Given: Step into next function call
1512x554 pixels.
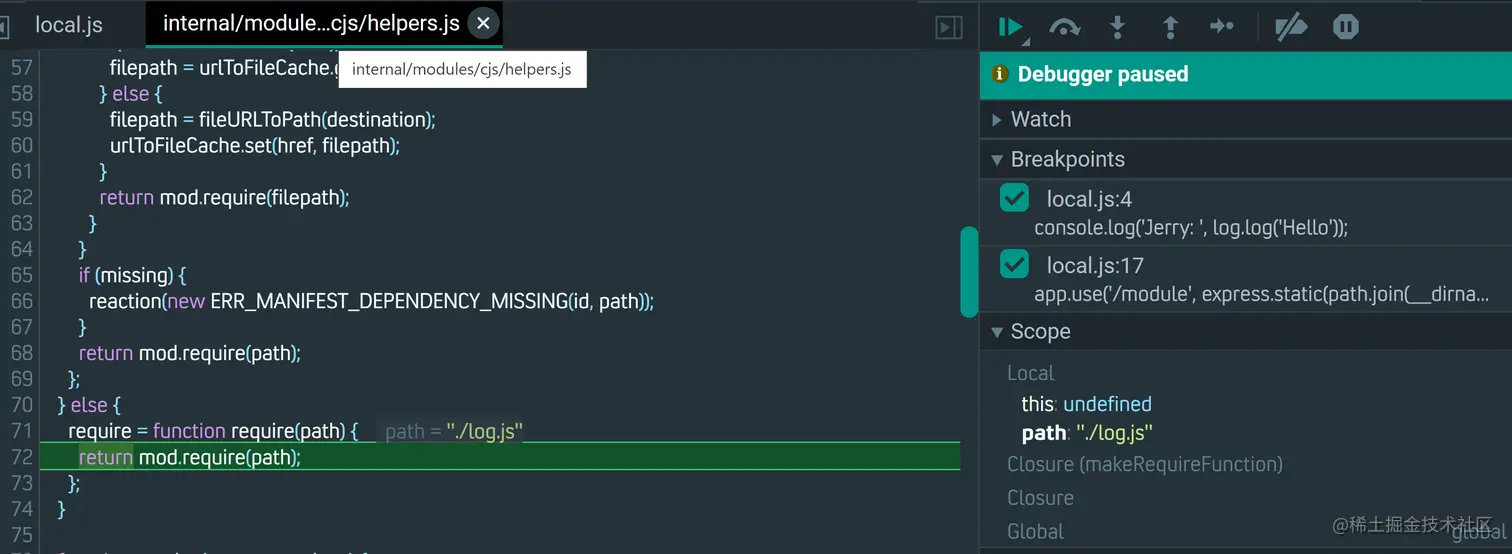Looking at the screenshot, I should pyautogui.click(x=1118, y=27).
